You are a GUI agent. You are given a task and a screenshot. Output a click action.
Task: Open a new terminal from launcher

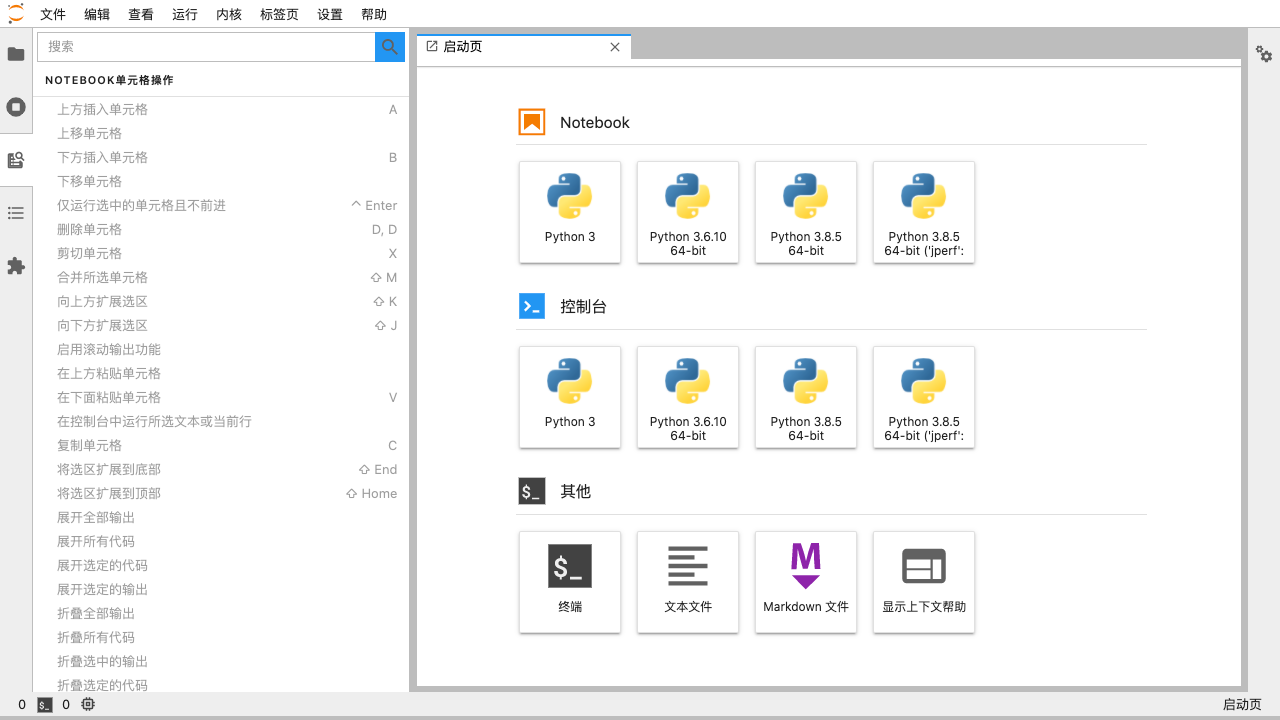570,582
